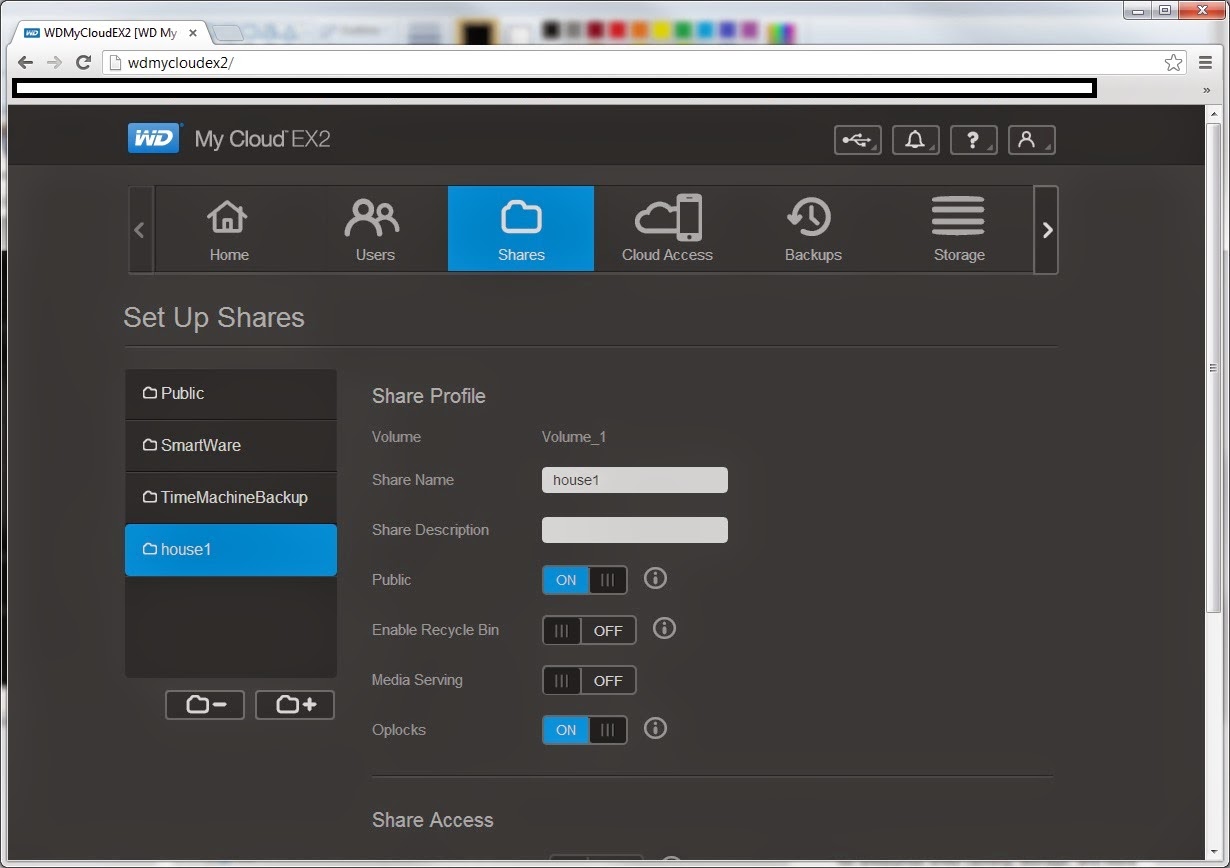Click the add share folder-plus button
The image size is (1230, 868).
(295, 705)
